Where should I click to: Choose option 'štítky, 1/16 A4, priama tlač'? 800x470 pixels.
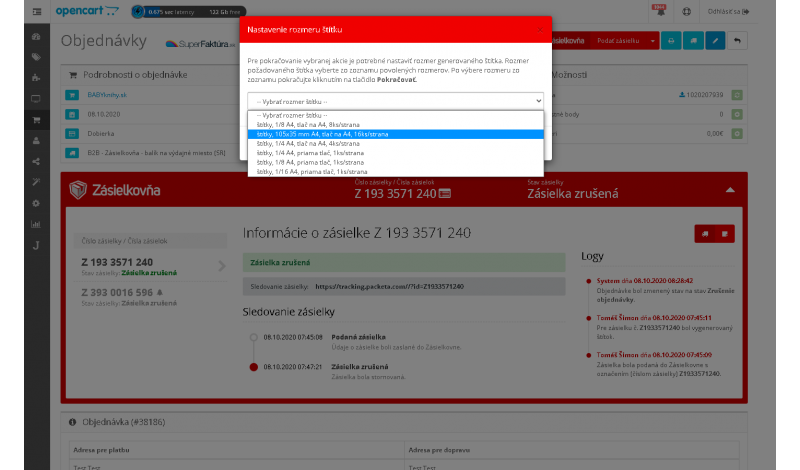click(395, 171)
